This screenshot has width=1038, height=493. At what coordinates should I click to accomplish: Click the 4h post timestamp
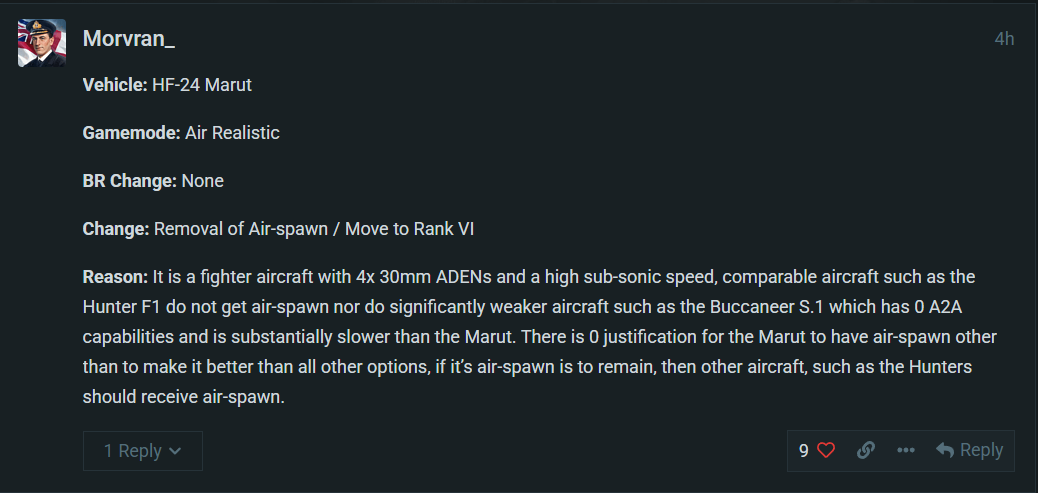1004,39
